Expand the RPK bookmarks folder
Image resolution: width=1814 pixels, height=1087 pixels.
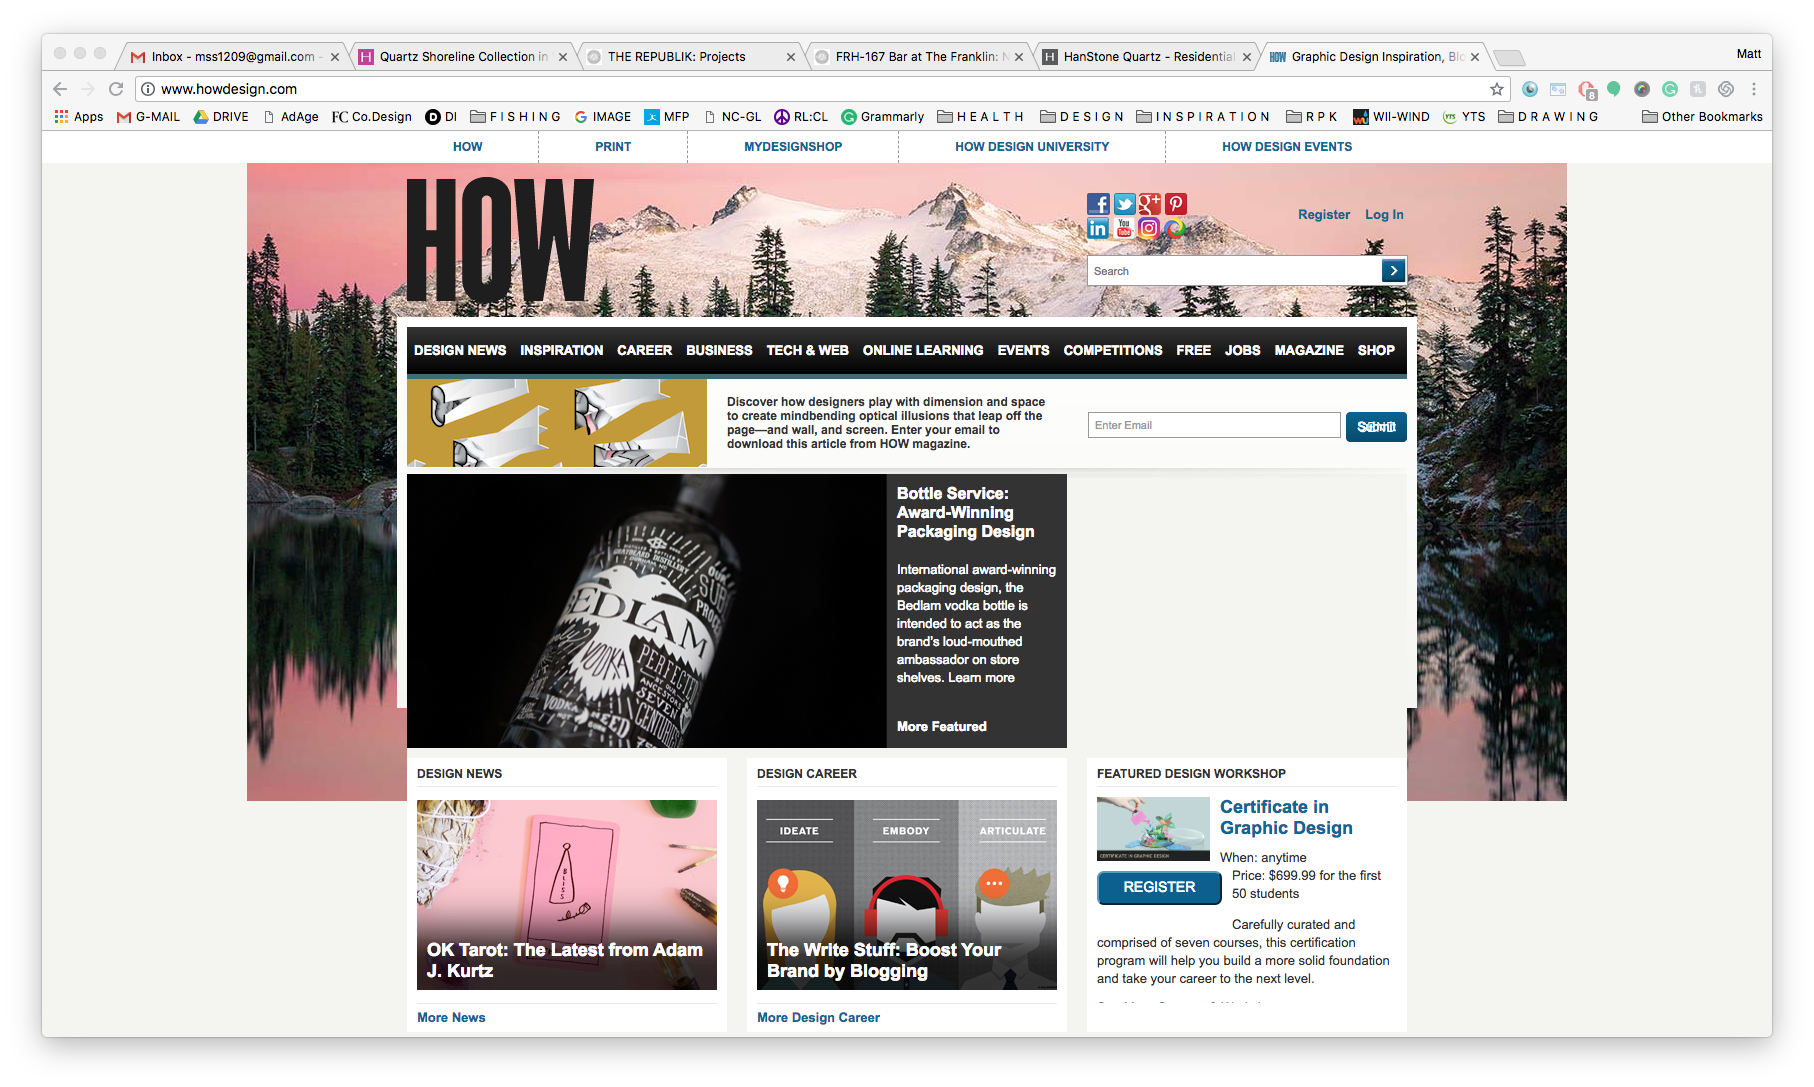pyautogui.click(x=1312, y=117)
